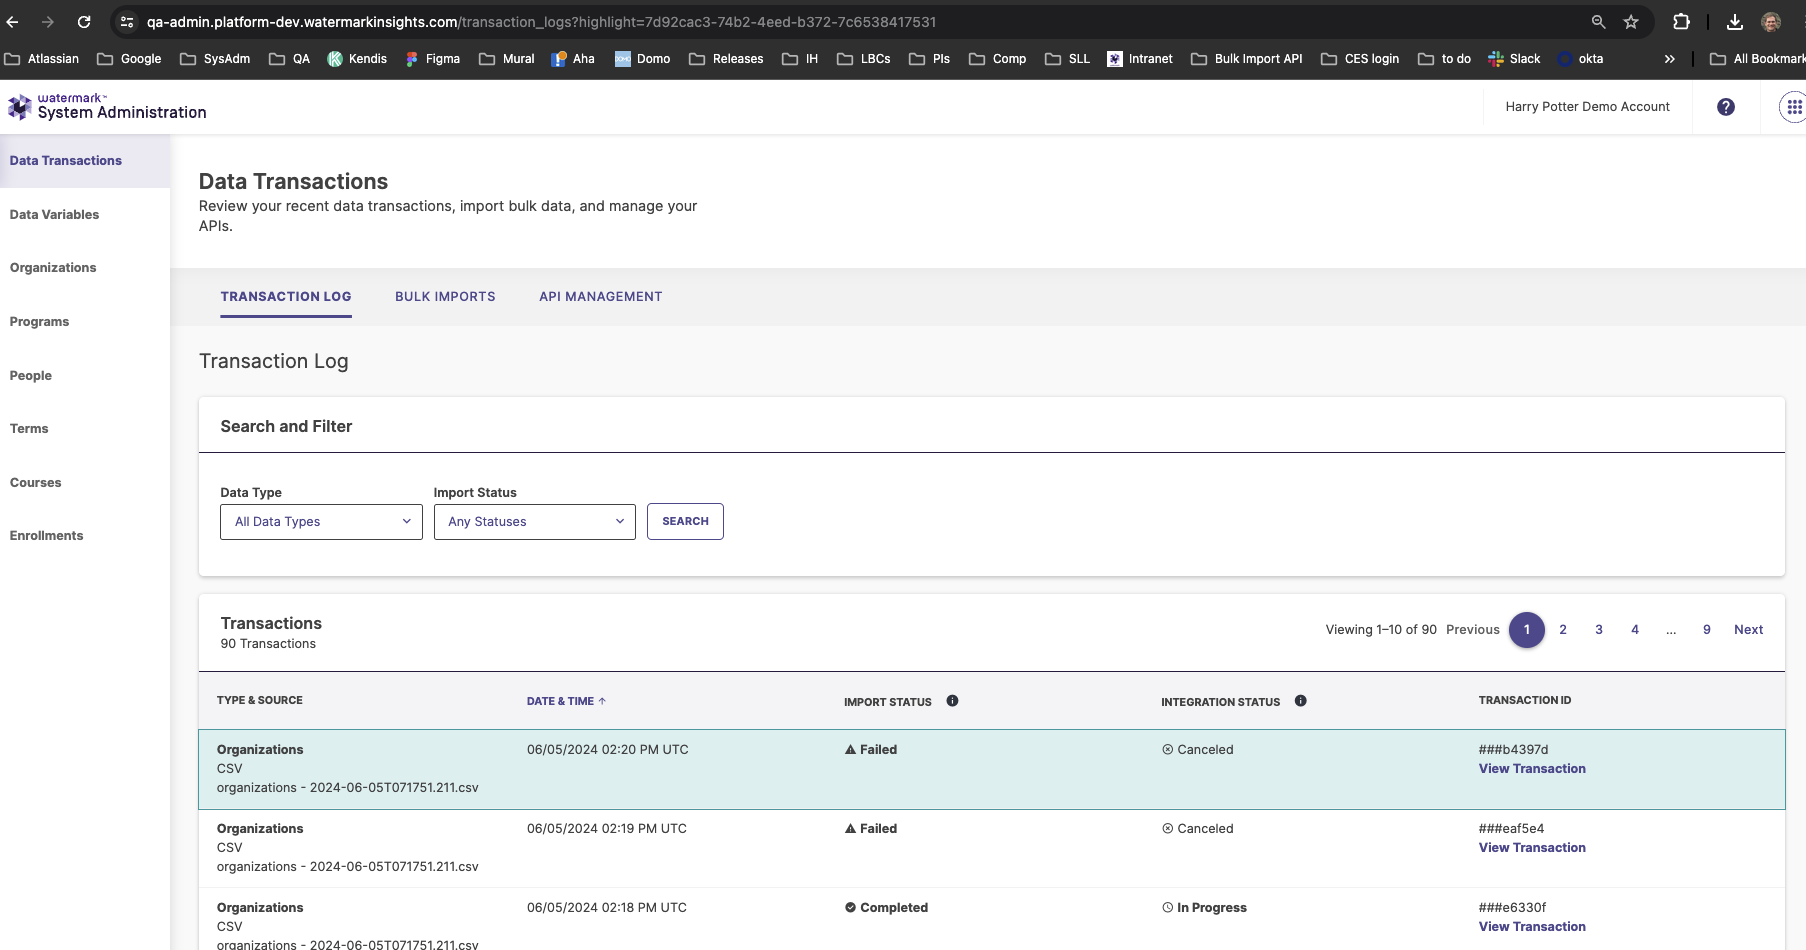This screenshot has height=950, width=1806.
Task: Click the Integration Status info icon
Action: [x=1300, y=701]
